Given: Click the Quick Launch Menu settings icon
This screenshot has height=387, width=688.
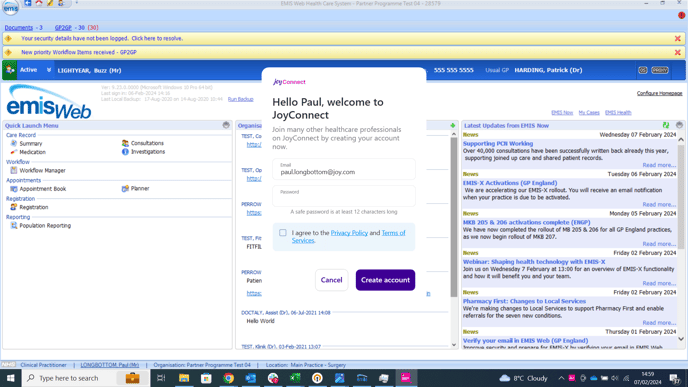Looking at the screenshot, I should tap(226, 125).
